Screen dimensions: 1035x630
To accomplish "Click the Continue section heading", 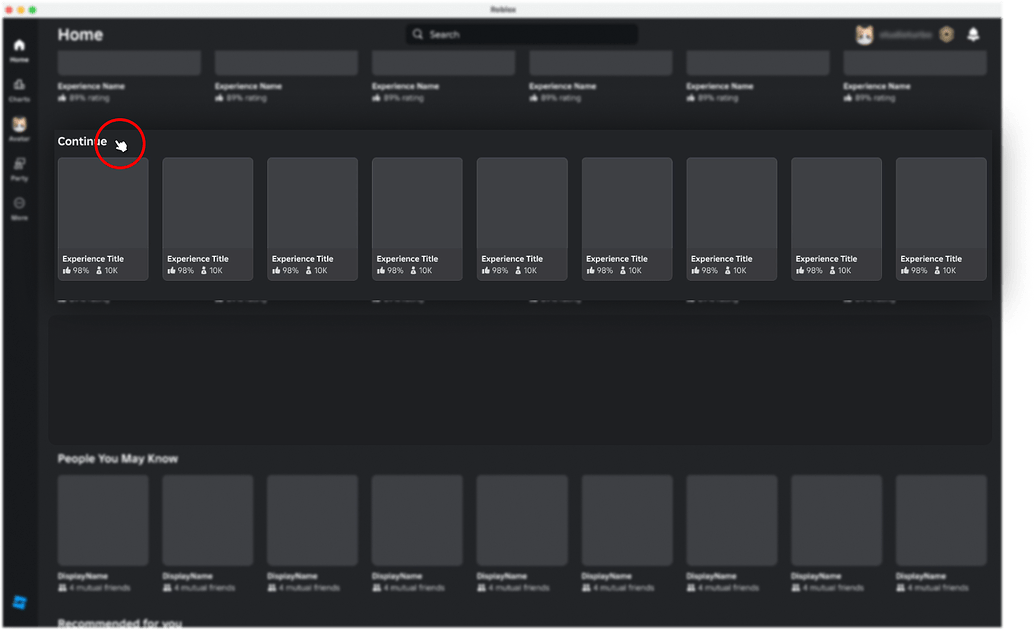I will (x=80, y=141).
